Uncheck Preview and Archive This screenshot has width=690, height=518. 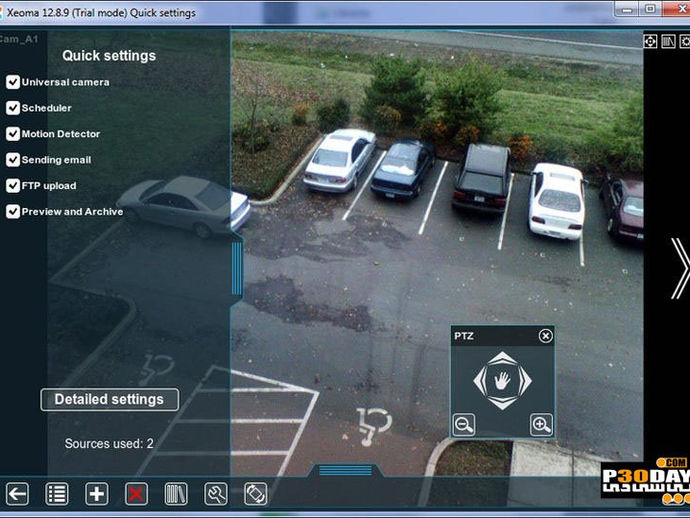(13, 212)
